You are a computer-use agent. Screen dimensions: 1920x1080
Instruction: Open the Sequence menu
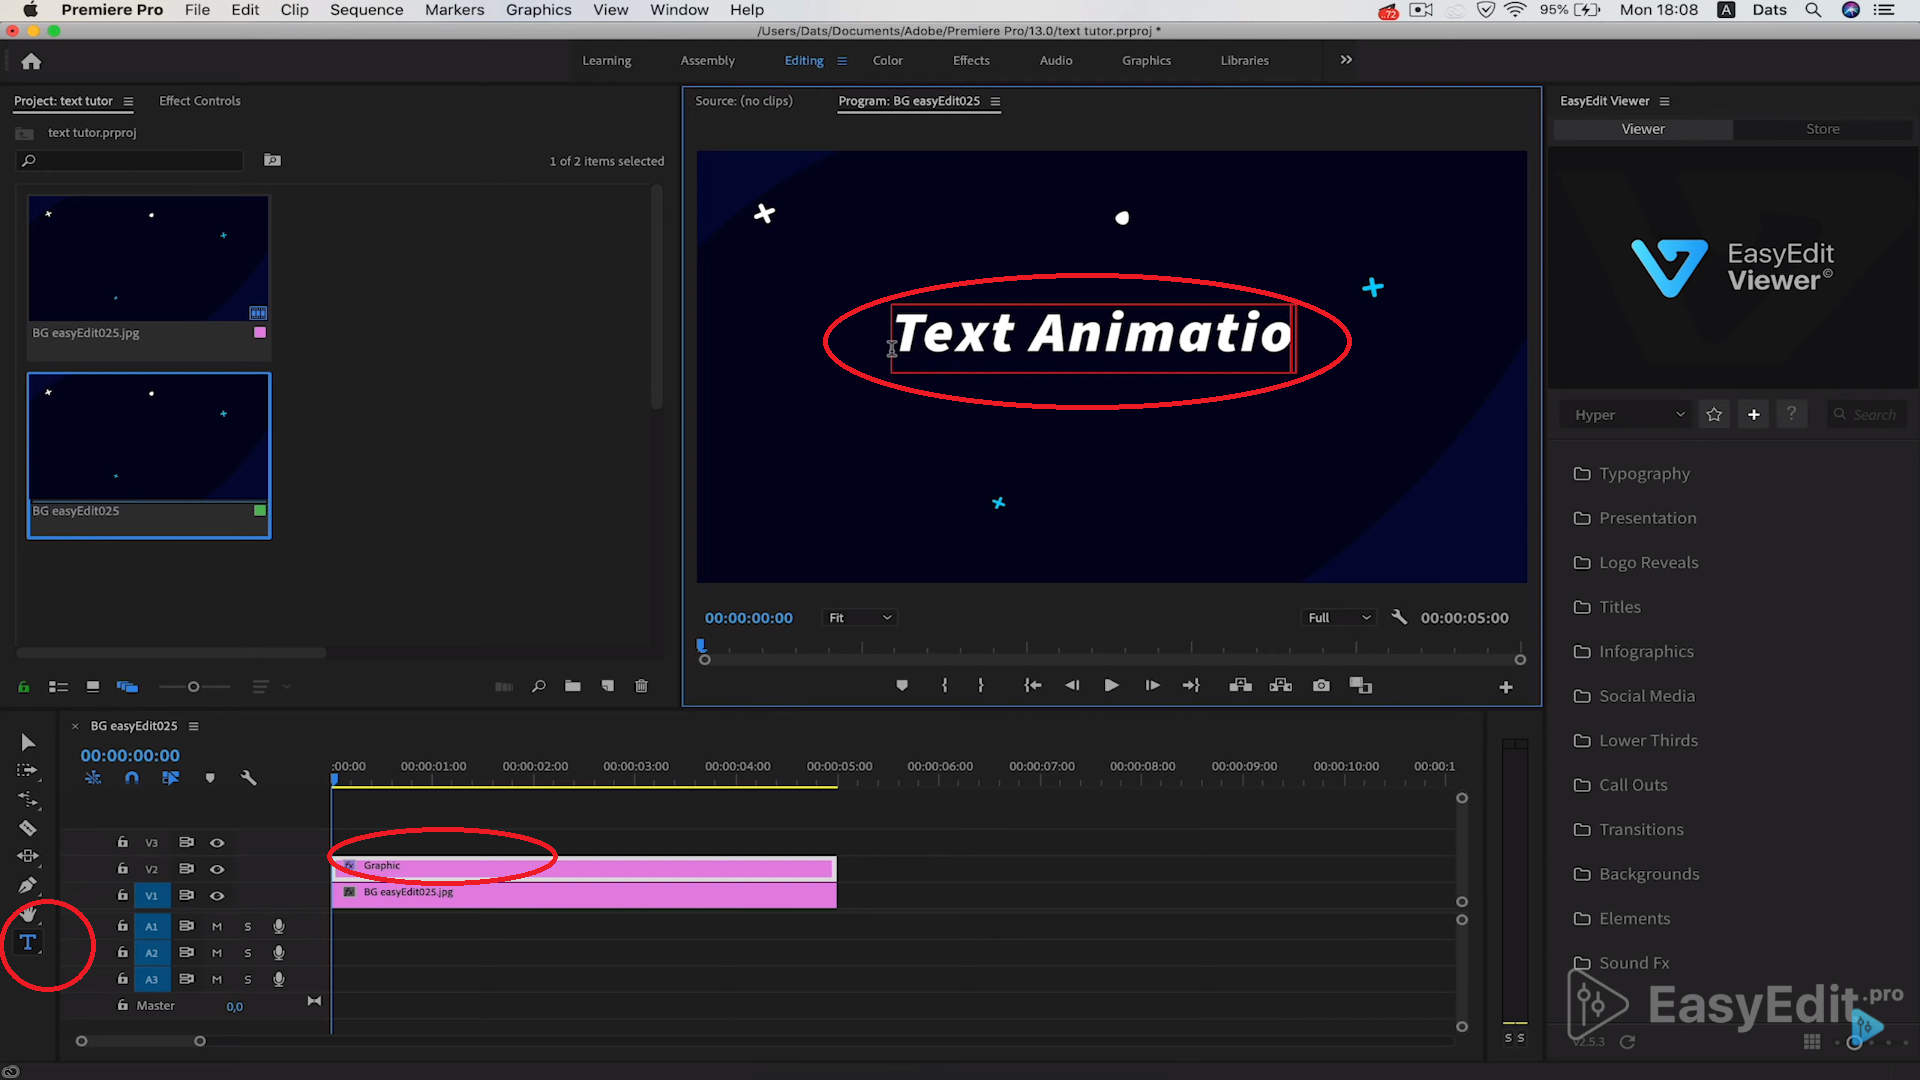point(367,9)
